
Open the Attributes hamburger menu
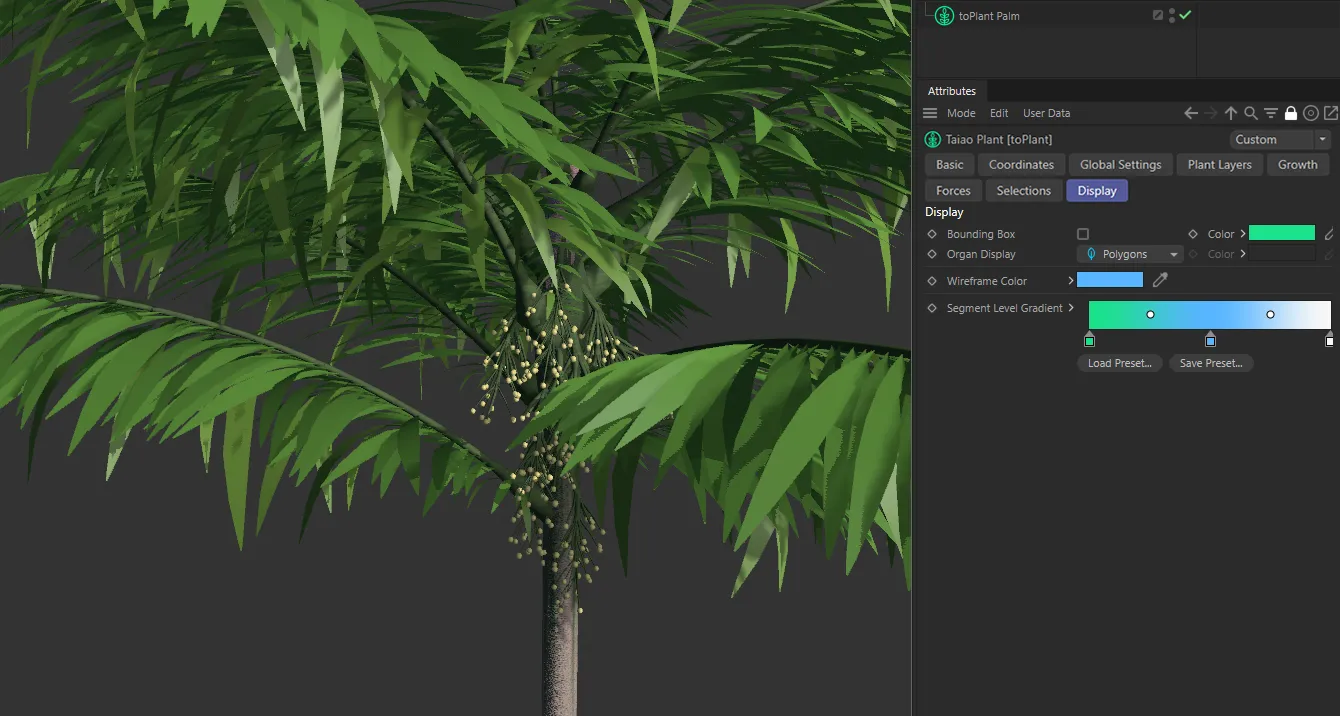(x=930, y=113)
